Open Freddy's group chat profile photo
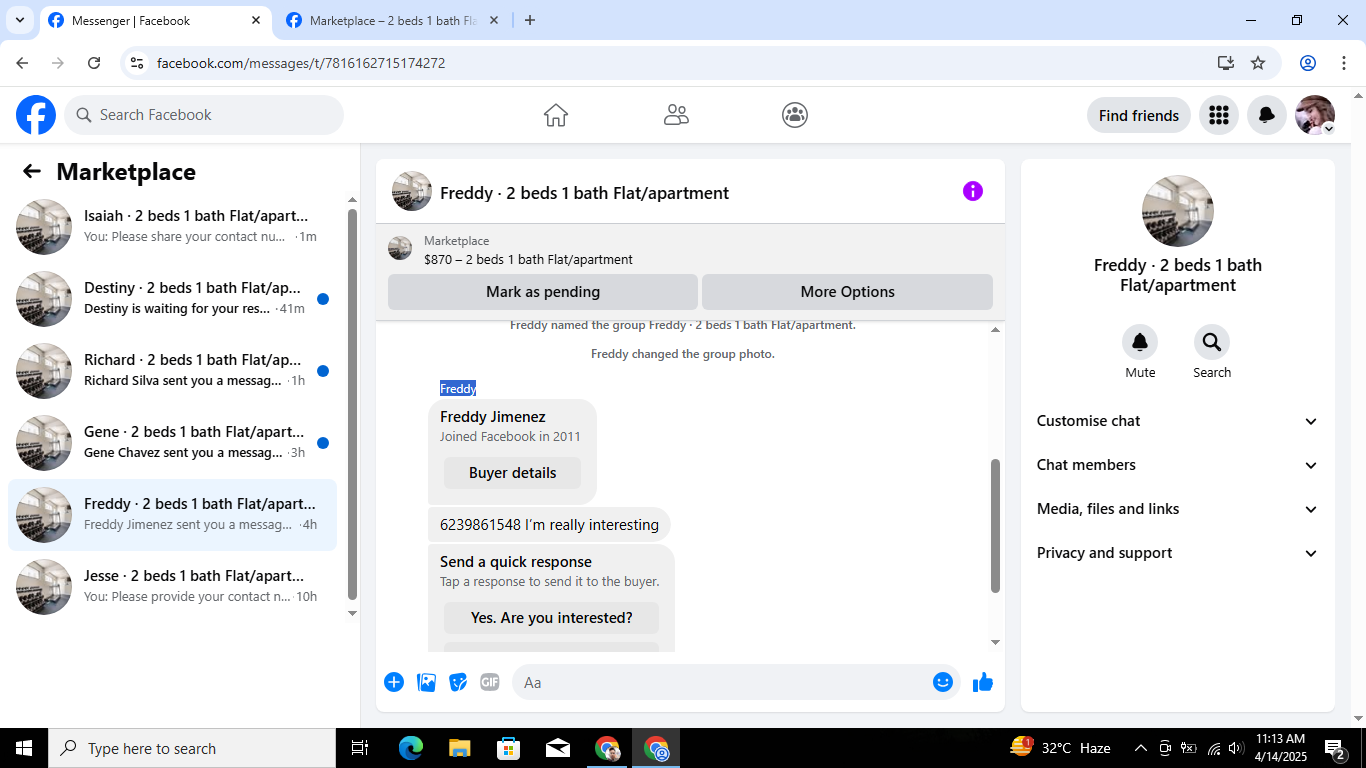Viewport: 1366px width, 768px height. coord(1178,211)
